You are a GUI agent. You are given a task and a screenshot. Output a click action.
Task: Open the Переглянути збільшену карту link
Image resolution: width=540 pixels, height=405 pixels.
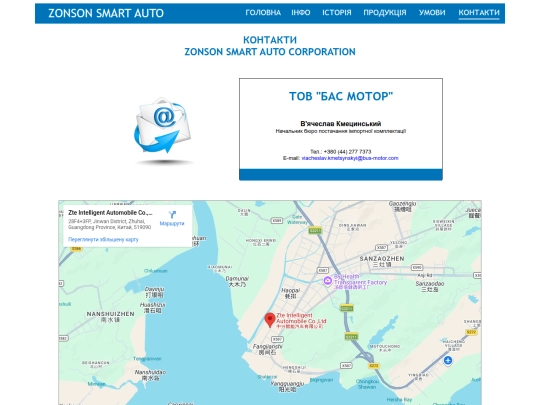click(103, 239)
